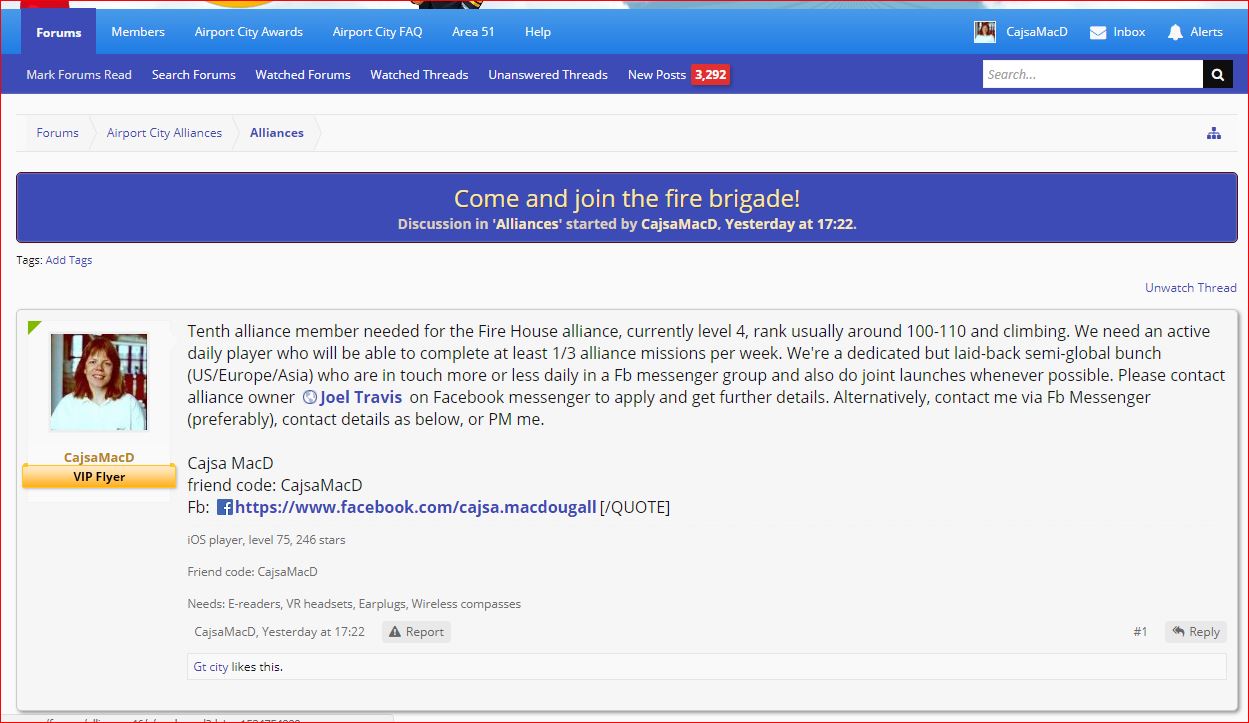Screen dimensions: 1249x723
Task: Click Mark Forums Read
Action: pos(79,75)
